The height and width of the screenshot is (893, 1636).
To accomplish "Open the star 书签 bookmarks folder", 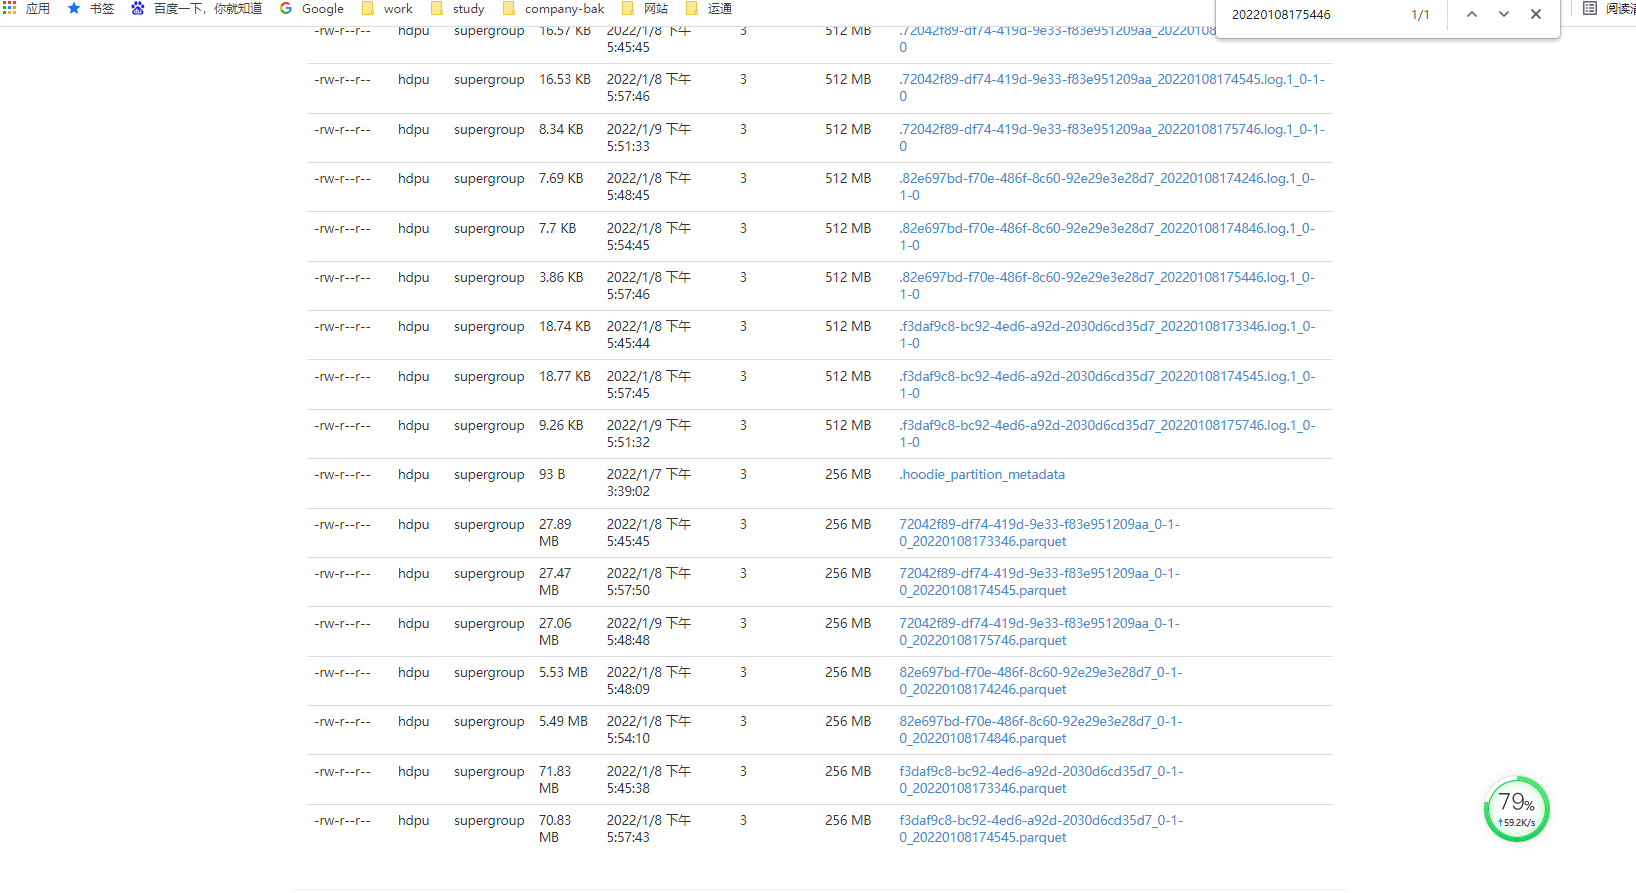I will pos(90,8).
